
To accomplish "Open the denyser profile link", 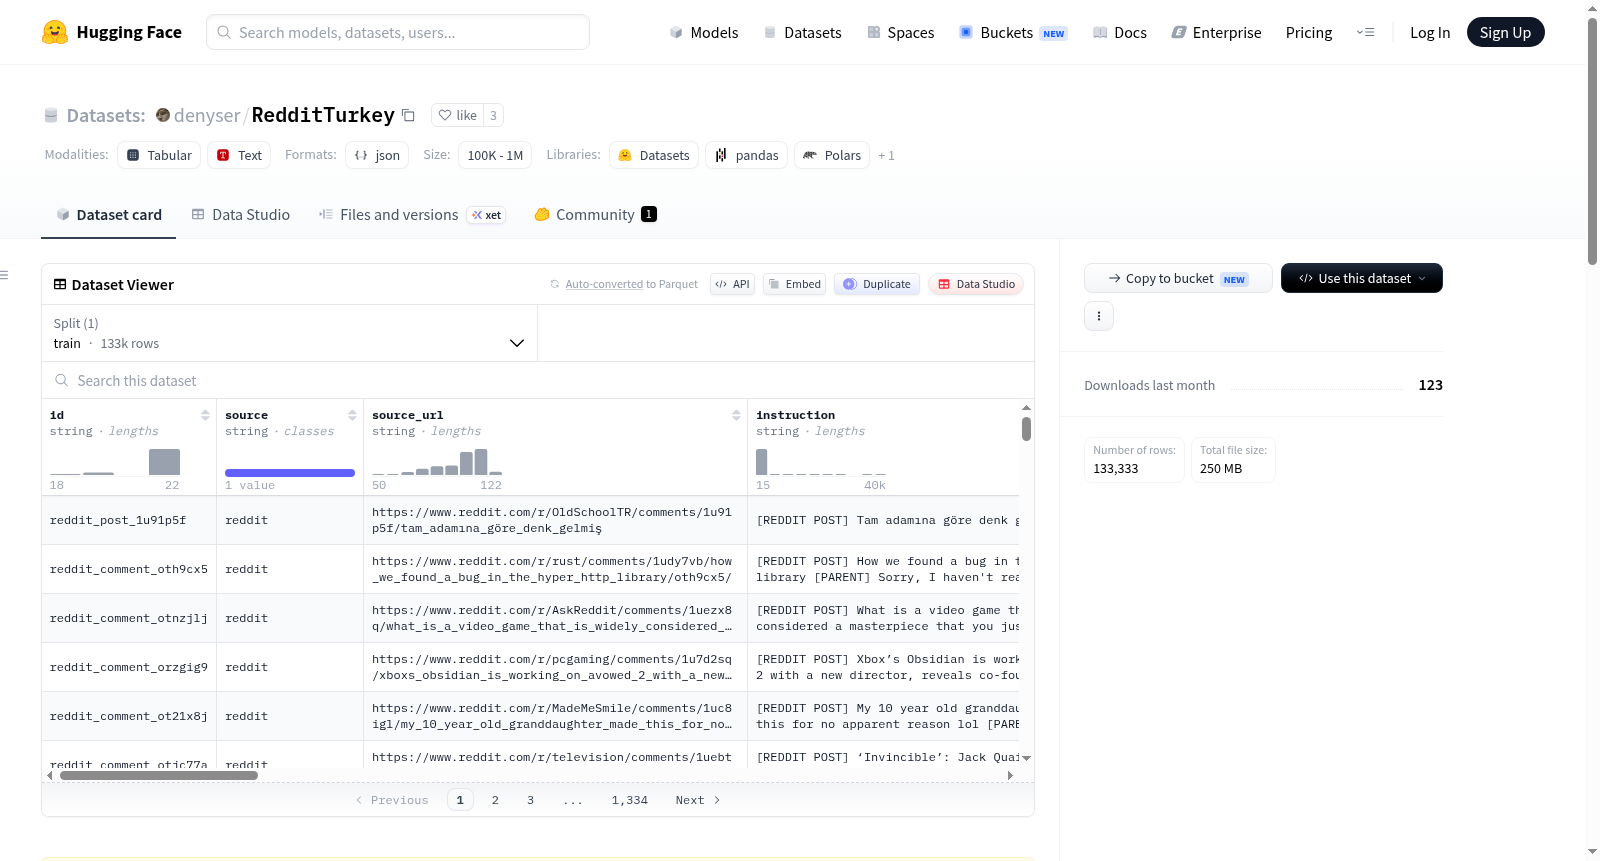I will tap(207, 115).
